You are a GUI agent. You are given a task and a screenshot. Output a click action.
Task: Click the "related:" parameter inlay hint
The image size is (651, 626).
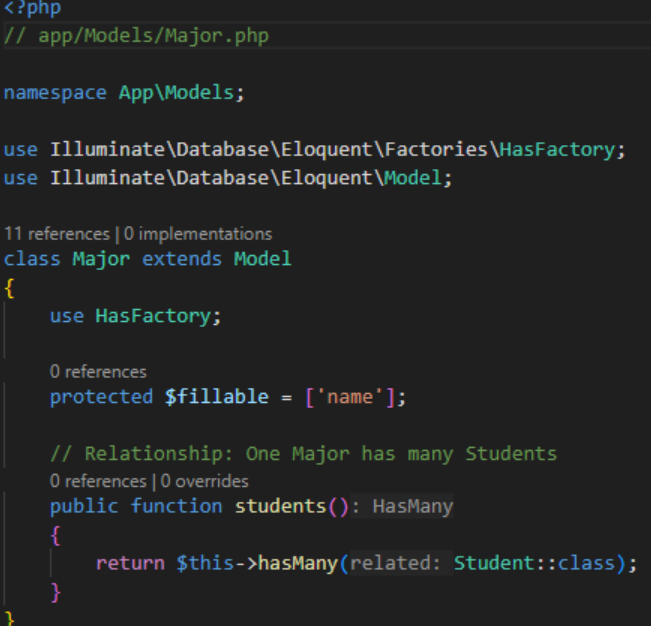pos(396,563)
